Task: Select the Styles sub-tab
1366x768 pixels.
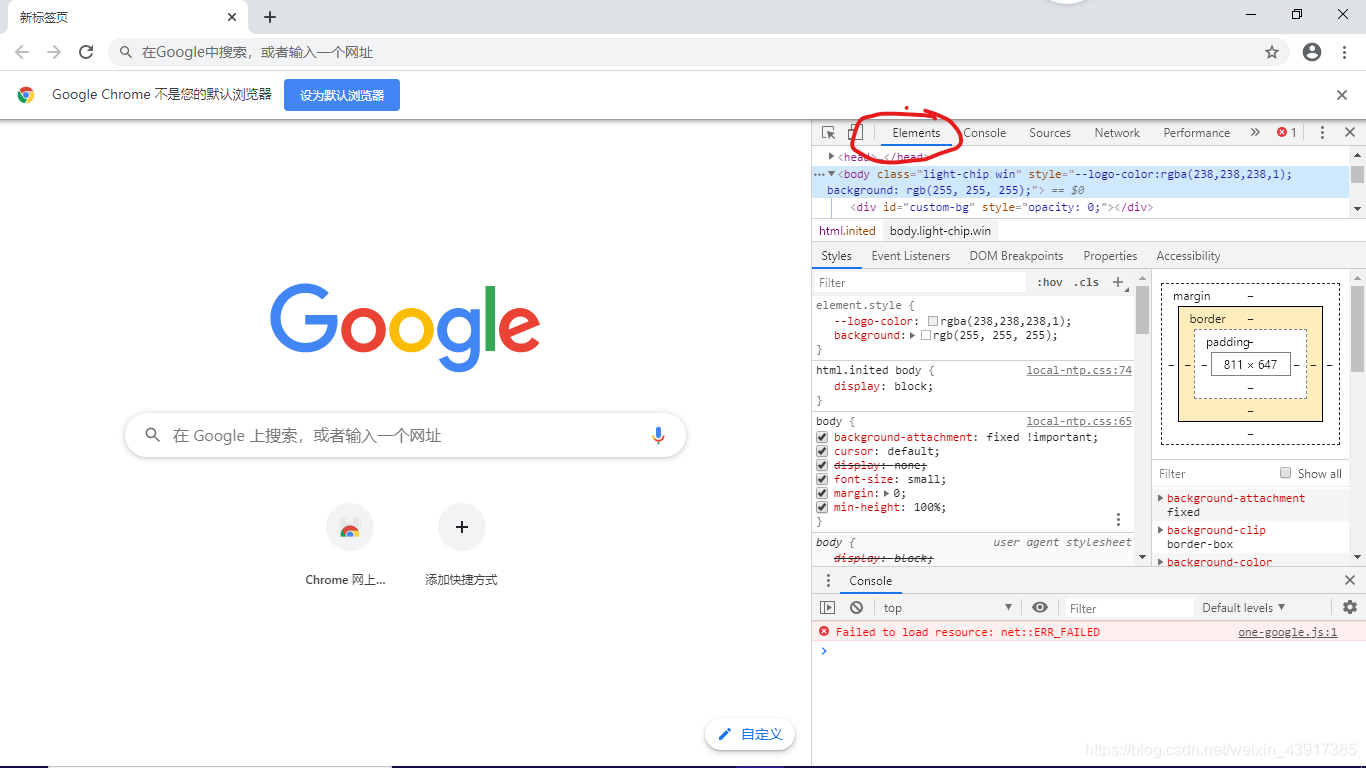Action: point(836,256)
